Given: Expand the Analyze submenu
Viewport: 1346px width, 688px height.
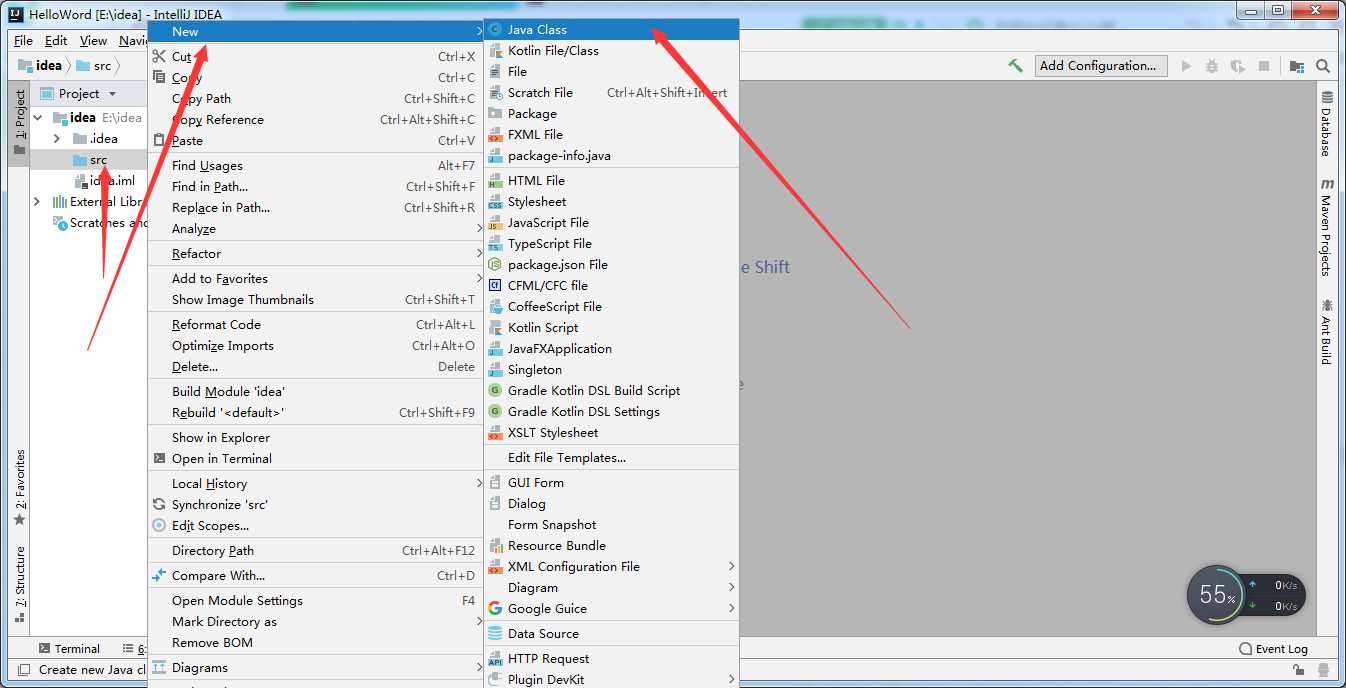Looking at the screenshot, I should click(x=315, y=228).
